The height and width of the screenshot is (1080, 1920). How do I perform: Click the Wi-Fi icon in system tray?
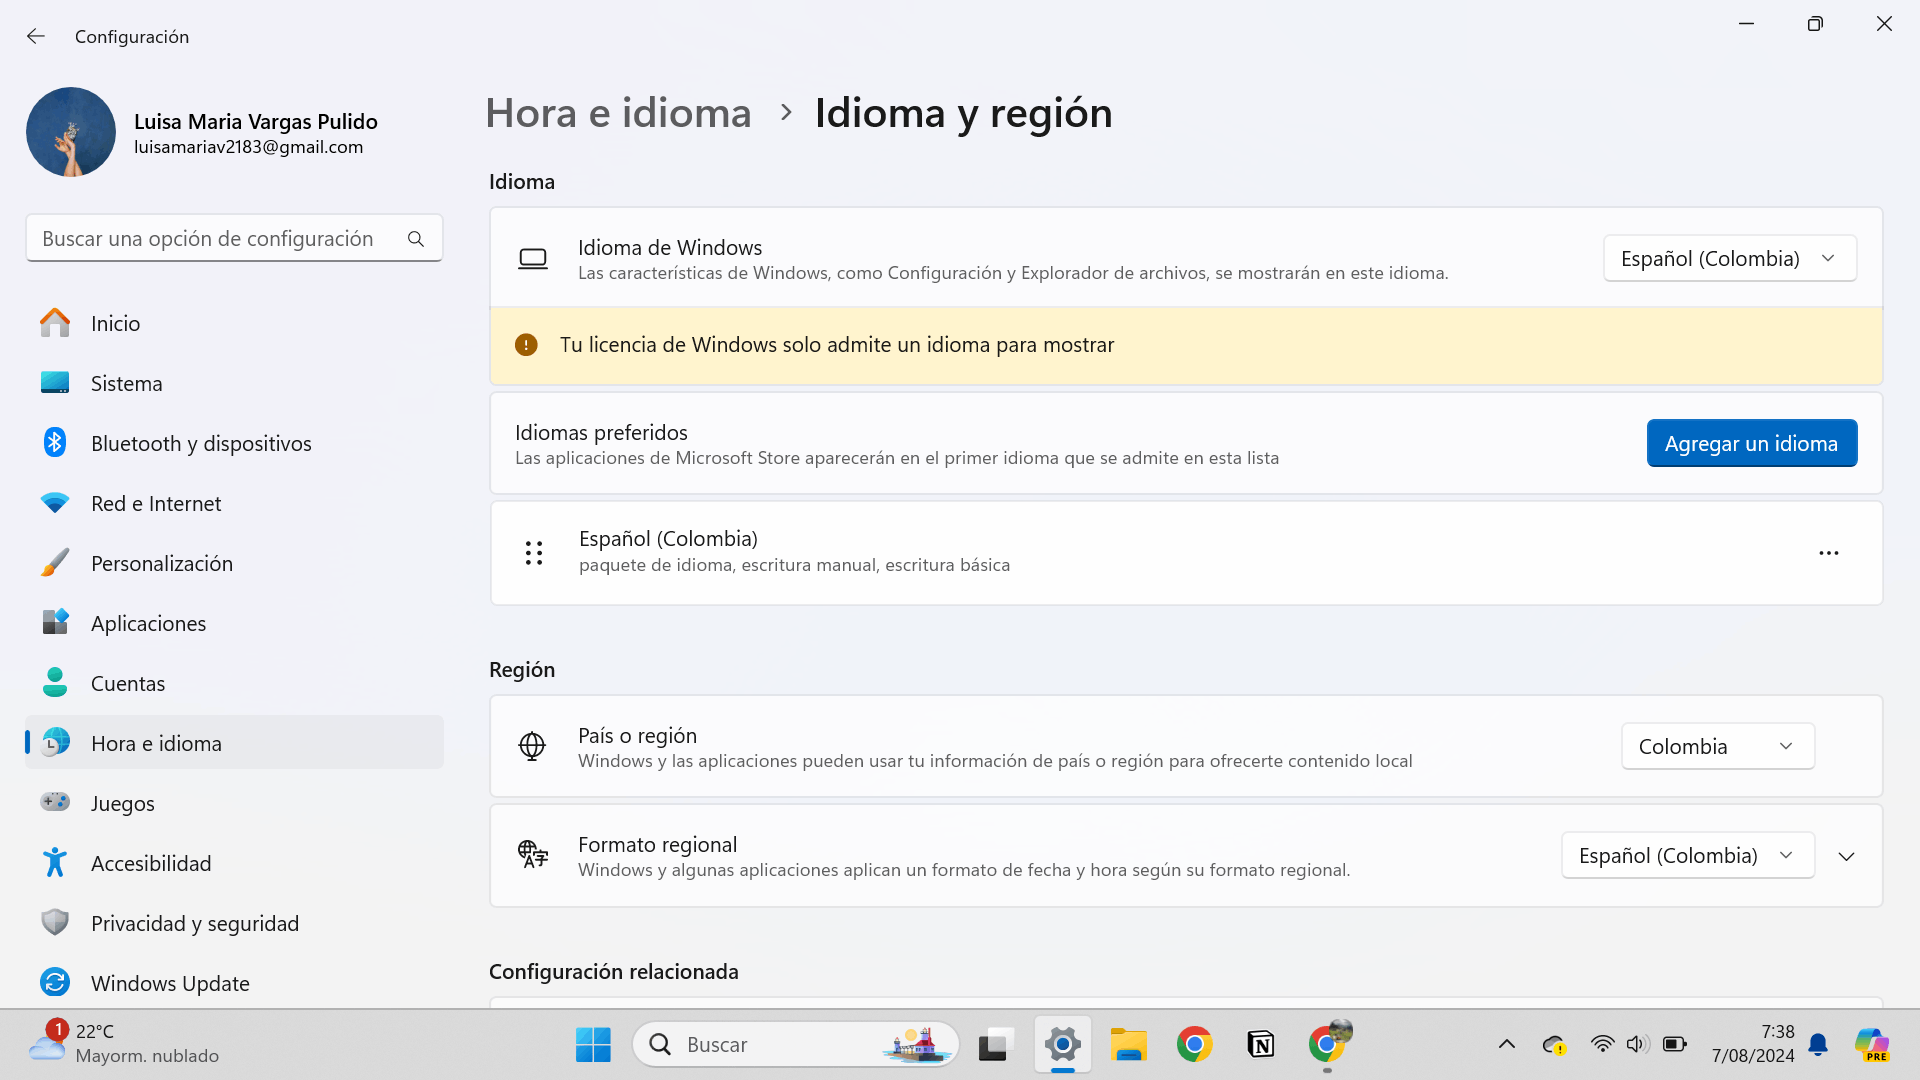coord(1602,1045)
